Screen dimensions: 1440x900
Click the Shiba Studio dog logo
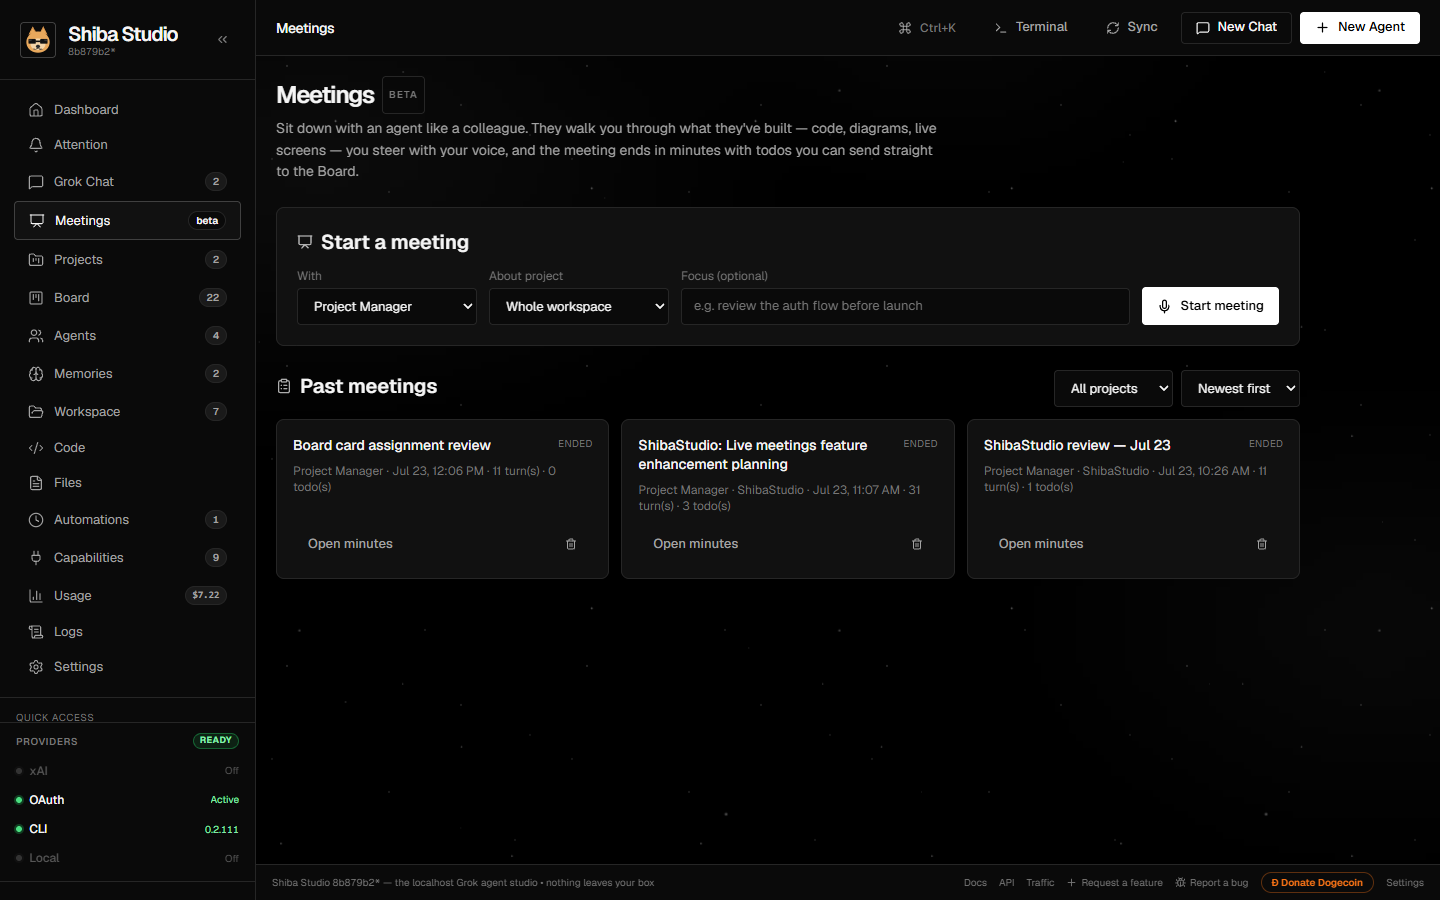(x=38, y=40)
